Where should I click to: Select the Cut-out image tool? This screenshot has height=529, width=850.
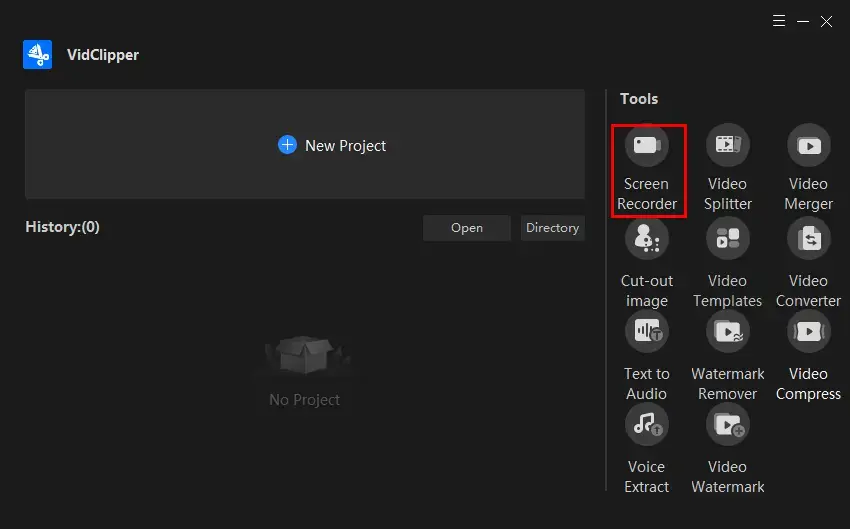click(647, 240)
